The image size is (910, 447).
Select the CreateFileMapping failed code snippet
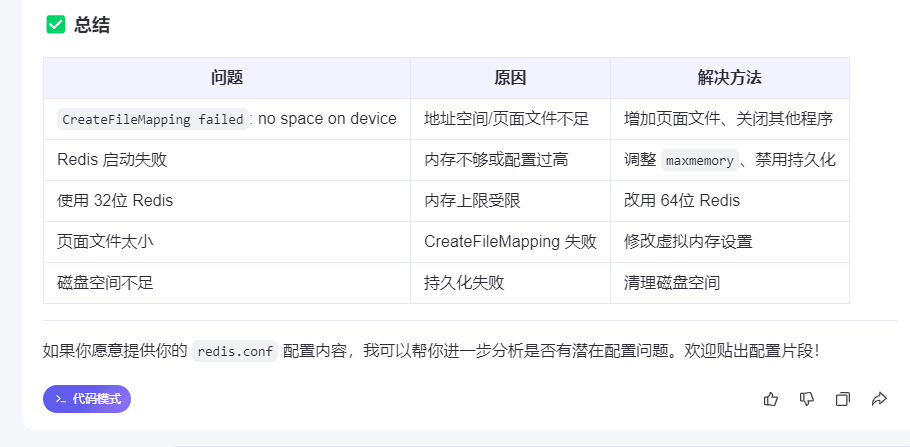(153, 119)
